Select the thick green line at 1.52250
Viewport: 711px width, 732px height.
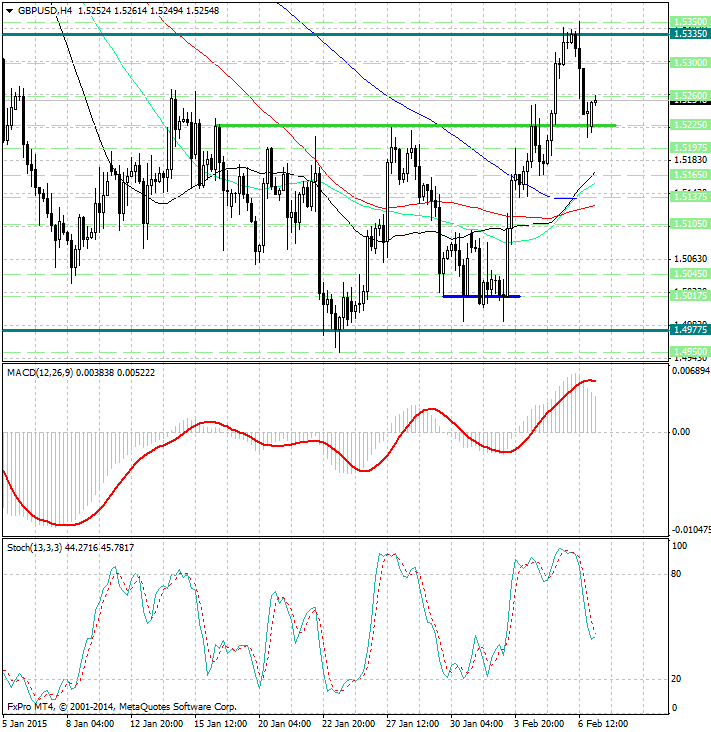click(x=415, y=126)
